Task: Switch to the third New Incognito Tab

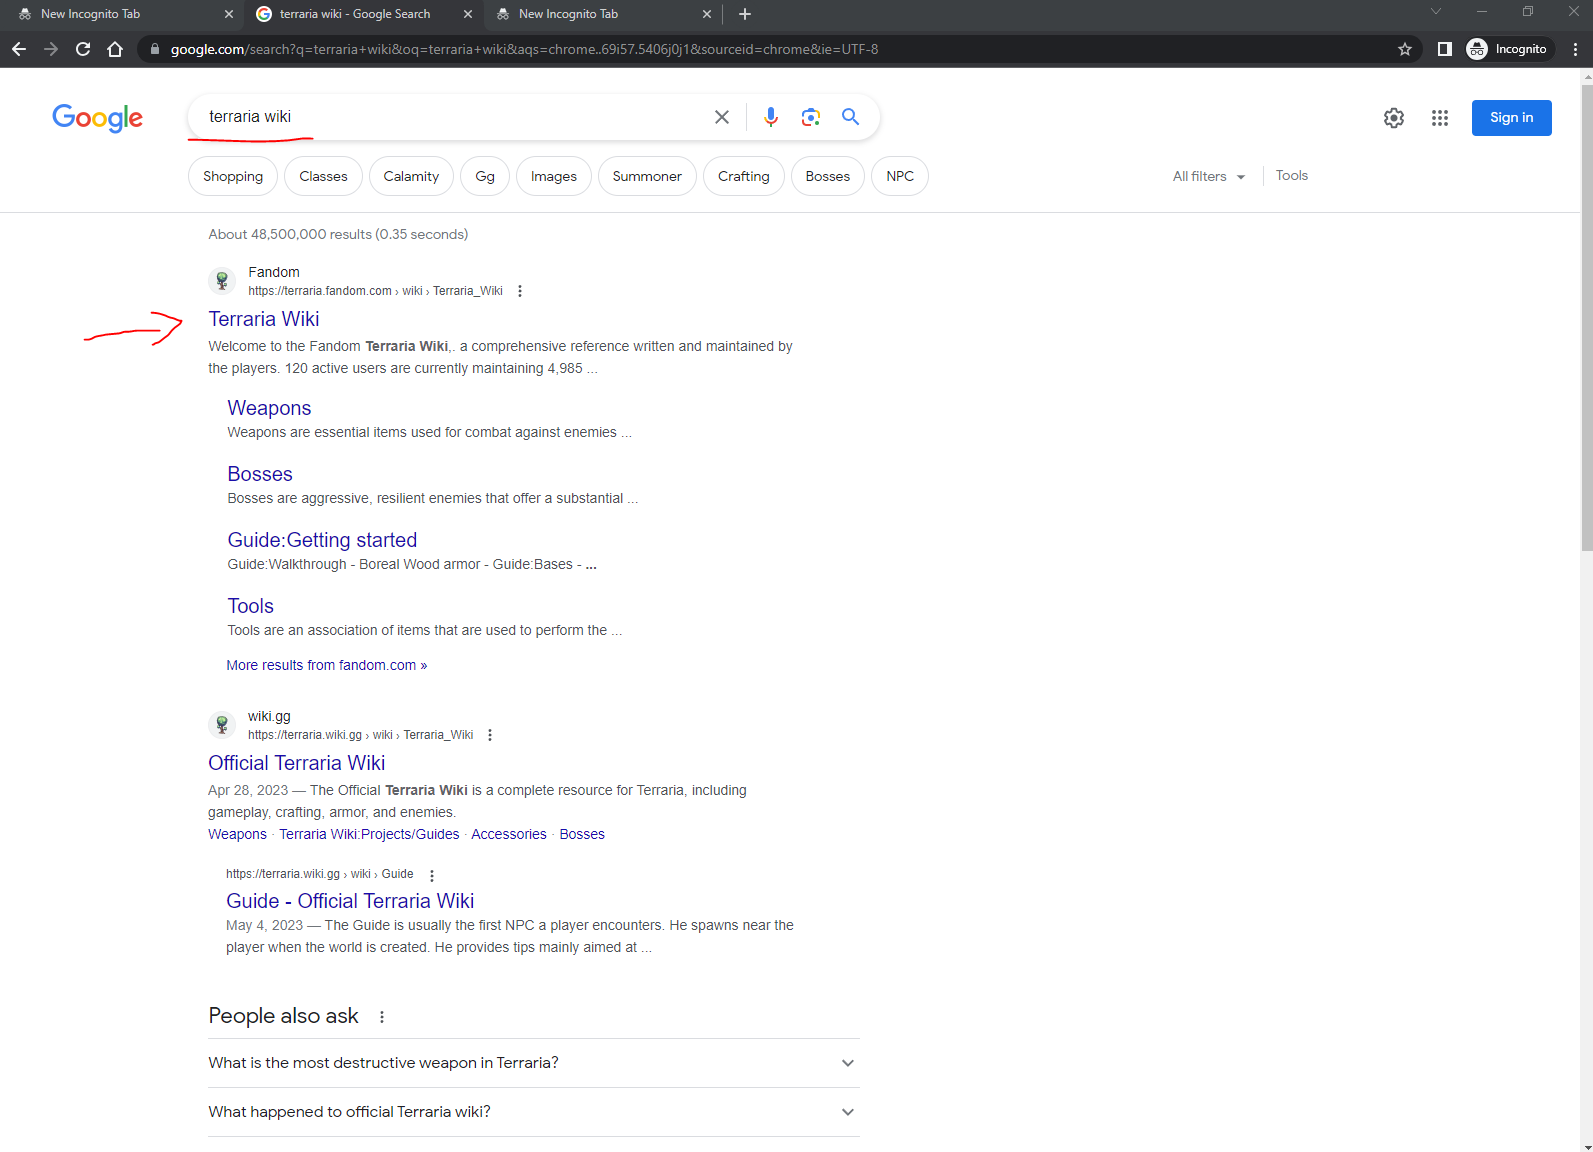Action: 600,14
